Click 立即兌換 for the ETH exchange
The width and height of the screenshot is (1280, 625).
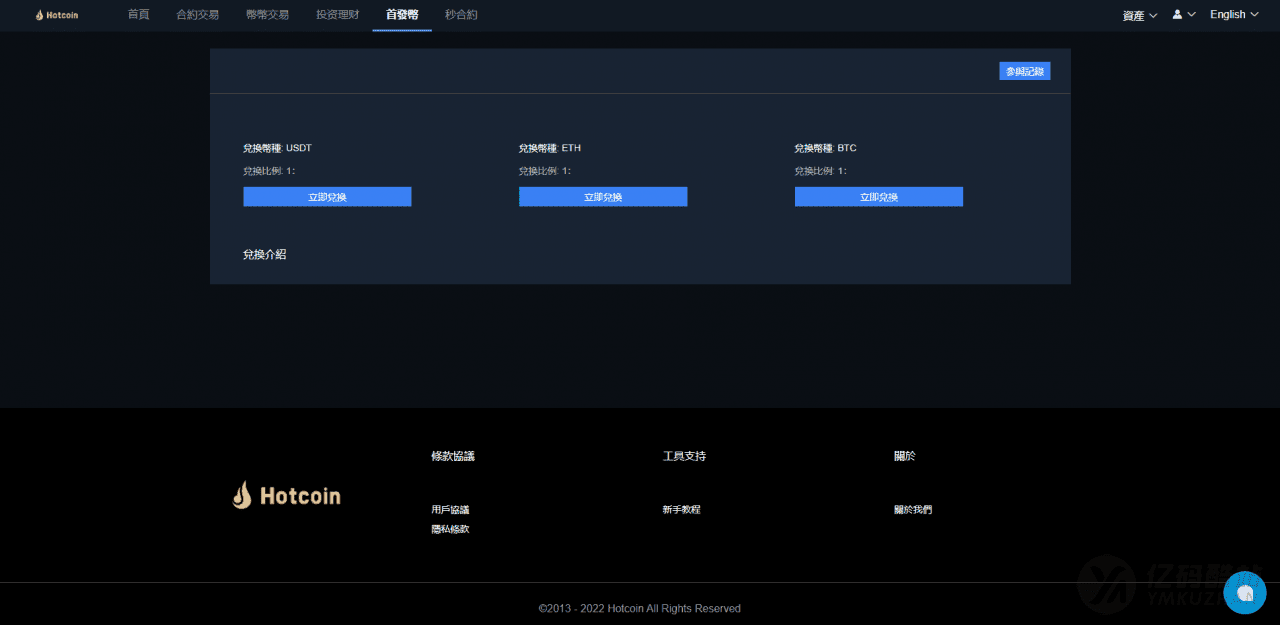[603, 196]
